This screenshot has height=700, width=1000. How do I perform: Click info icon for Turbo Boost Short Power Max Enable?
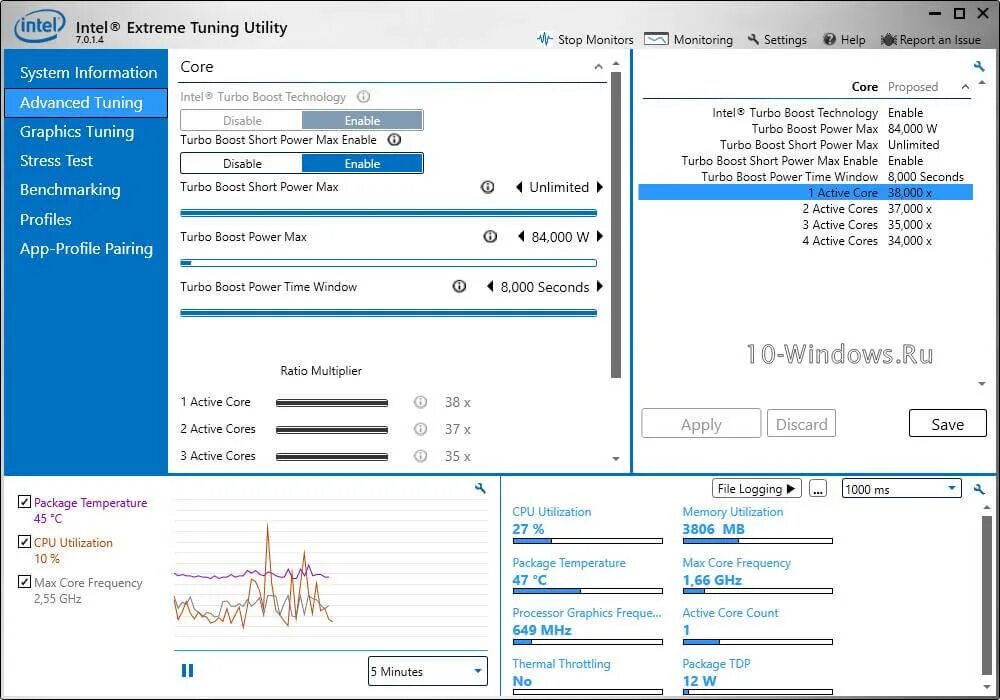pos(395,140)
